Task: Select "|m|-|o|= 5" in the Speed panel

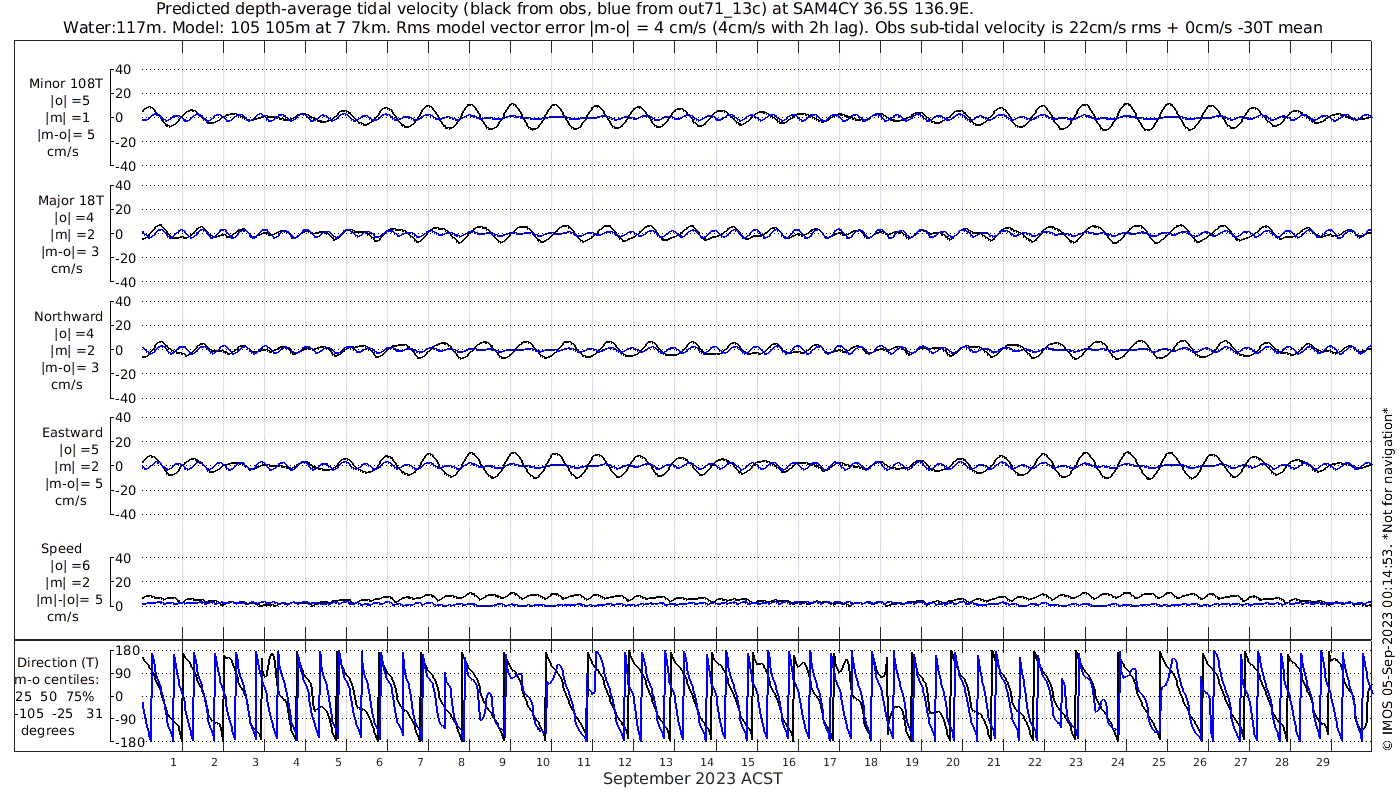Action: (70, 599)
